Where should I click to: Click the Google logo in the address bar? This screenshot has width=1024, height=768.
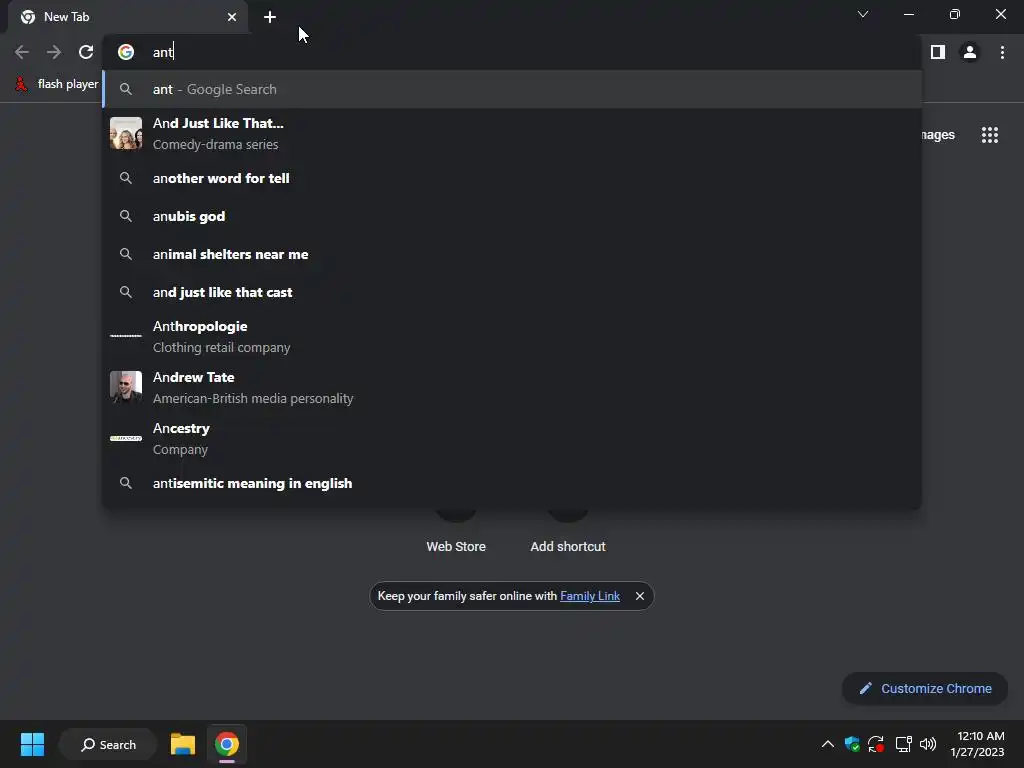(x=126, y=52)
